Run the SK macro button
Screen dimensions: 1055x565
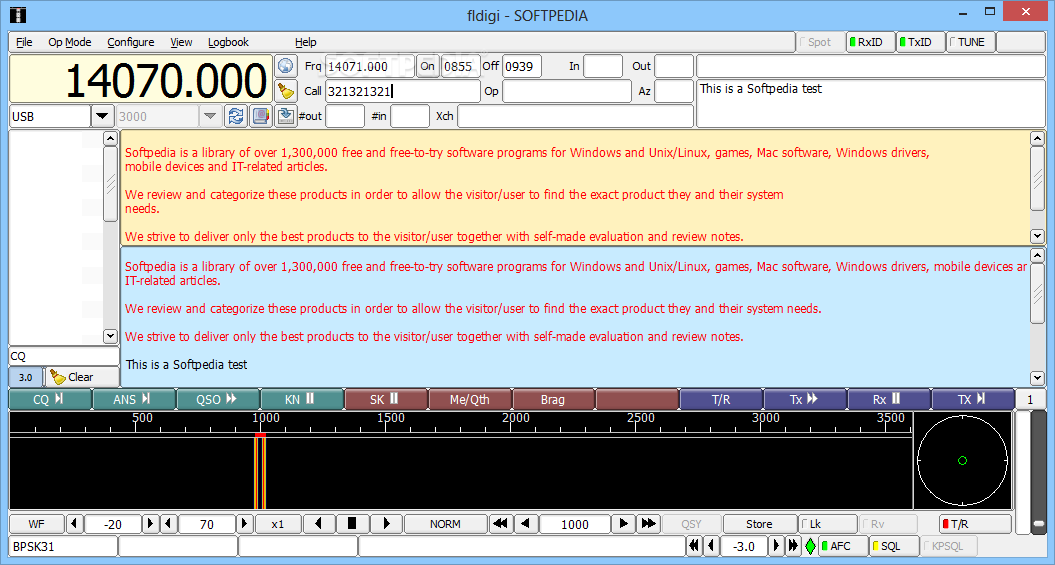386,400
